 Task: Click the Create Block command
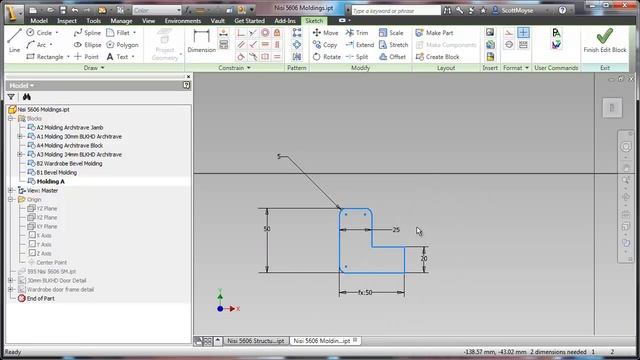tap(437, 57)
